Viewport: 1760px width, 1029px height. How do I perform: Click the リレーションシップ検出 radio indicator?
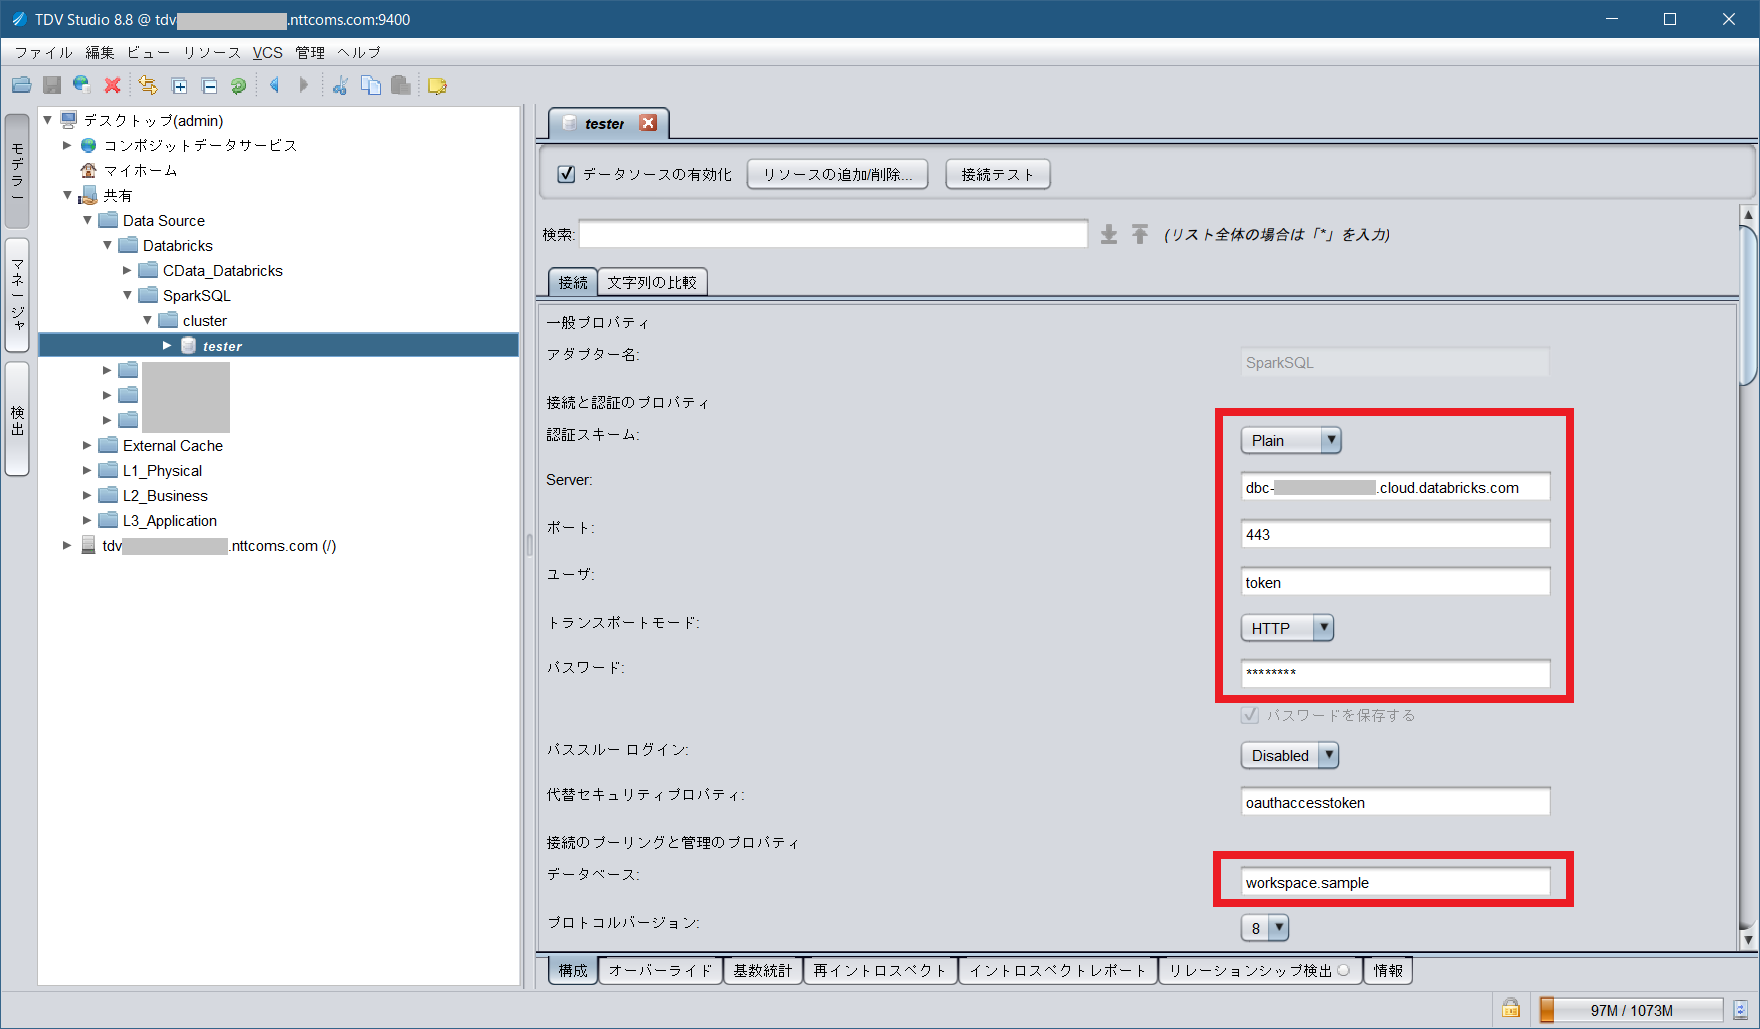tap(1343, 970)
